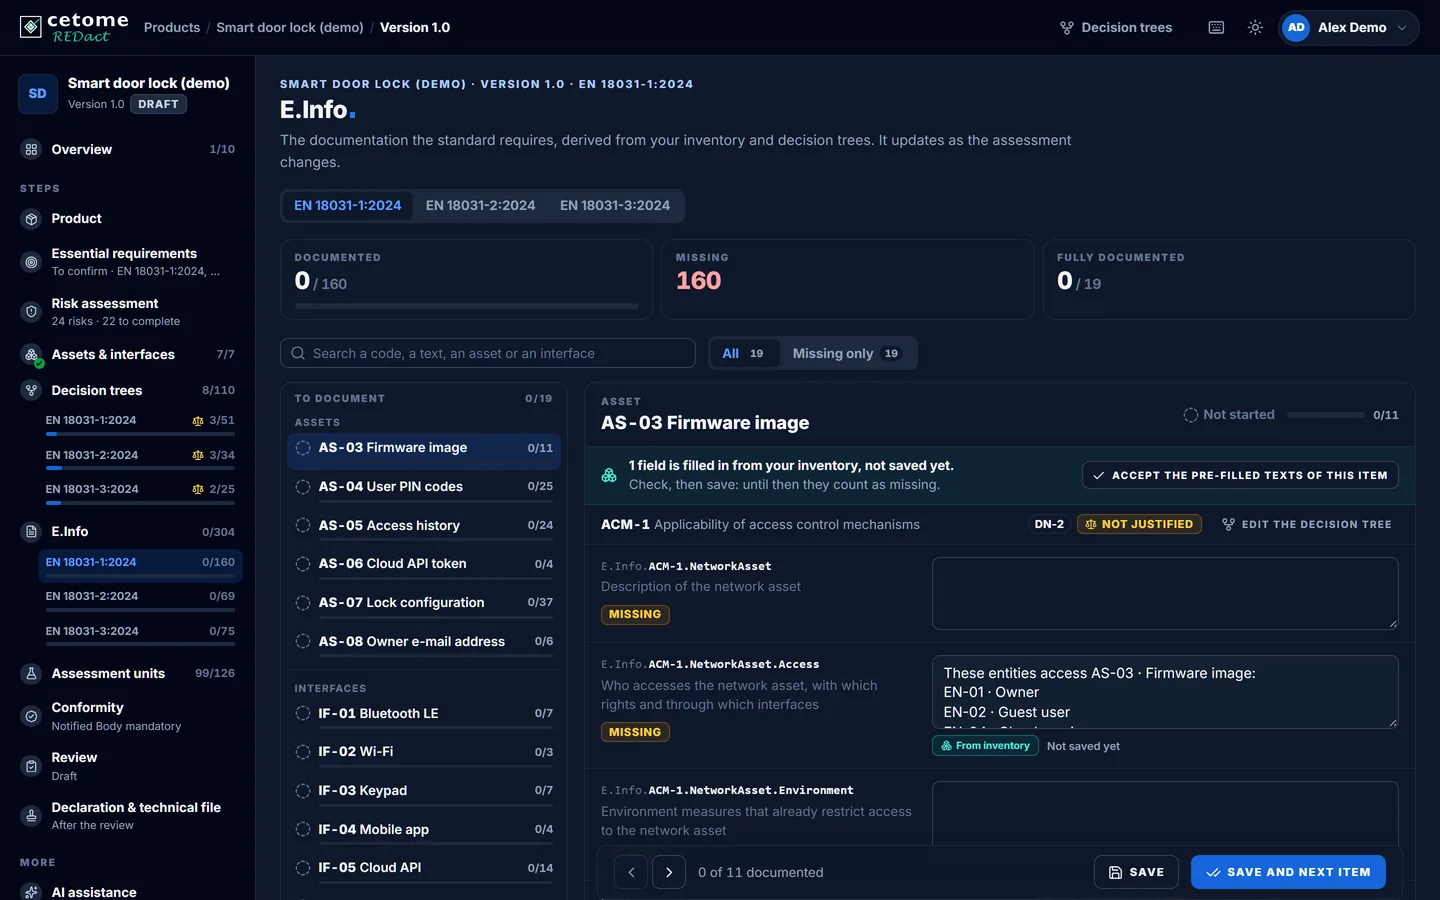The width and height of the screenshot is (1440, 900).
Task: Filter to Missing only items
Action: (x=846, y=353)
